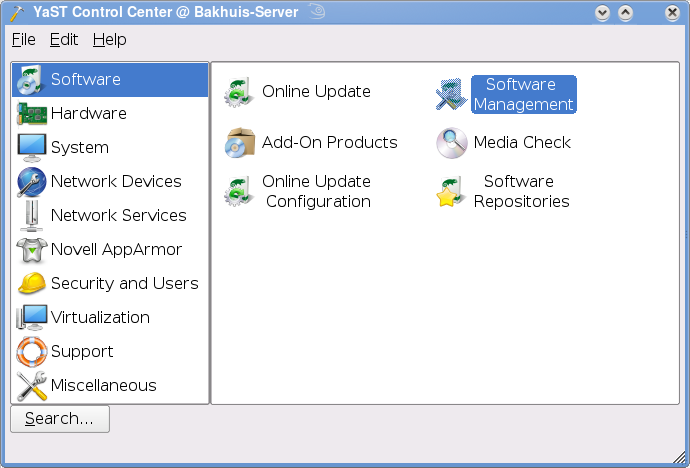Open Online Update Configuration label
This screenshot has height=468, width=690.
click(317, 191)
